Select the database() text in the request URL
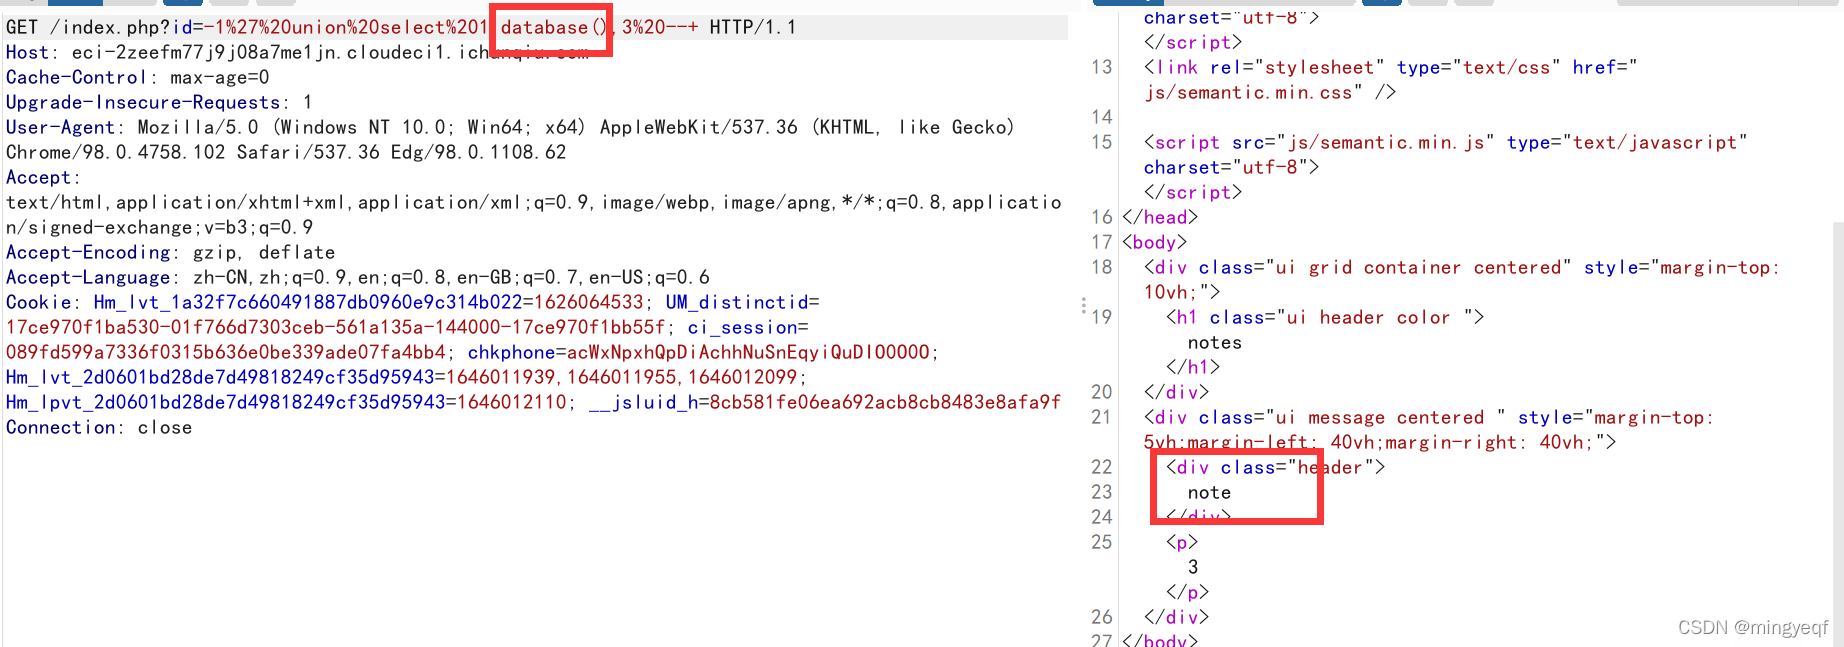Viewport: 1844px width, 647px height. click(553, 27)
